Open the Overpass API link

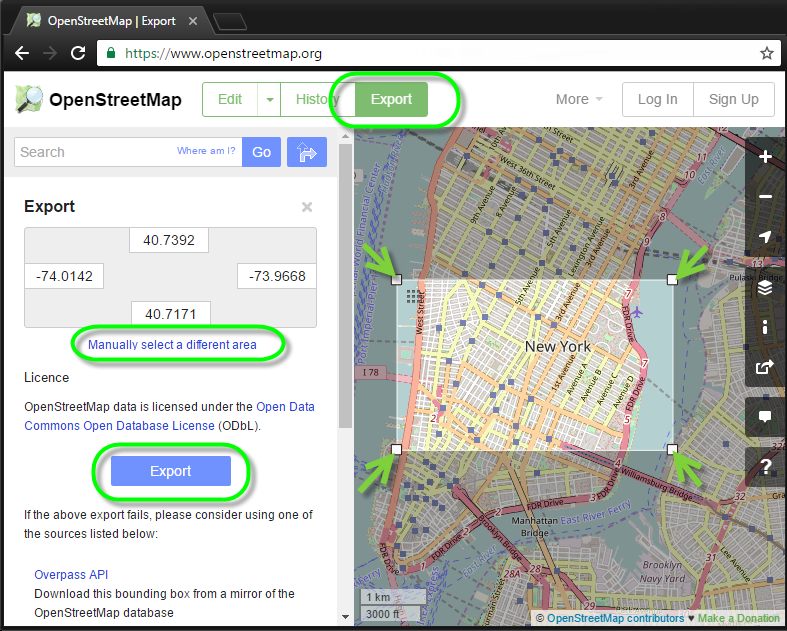pyautogui.click(x=71, y=575)
